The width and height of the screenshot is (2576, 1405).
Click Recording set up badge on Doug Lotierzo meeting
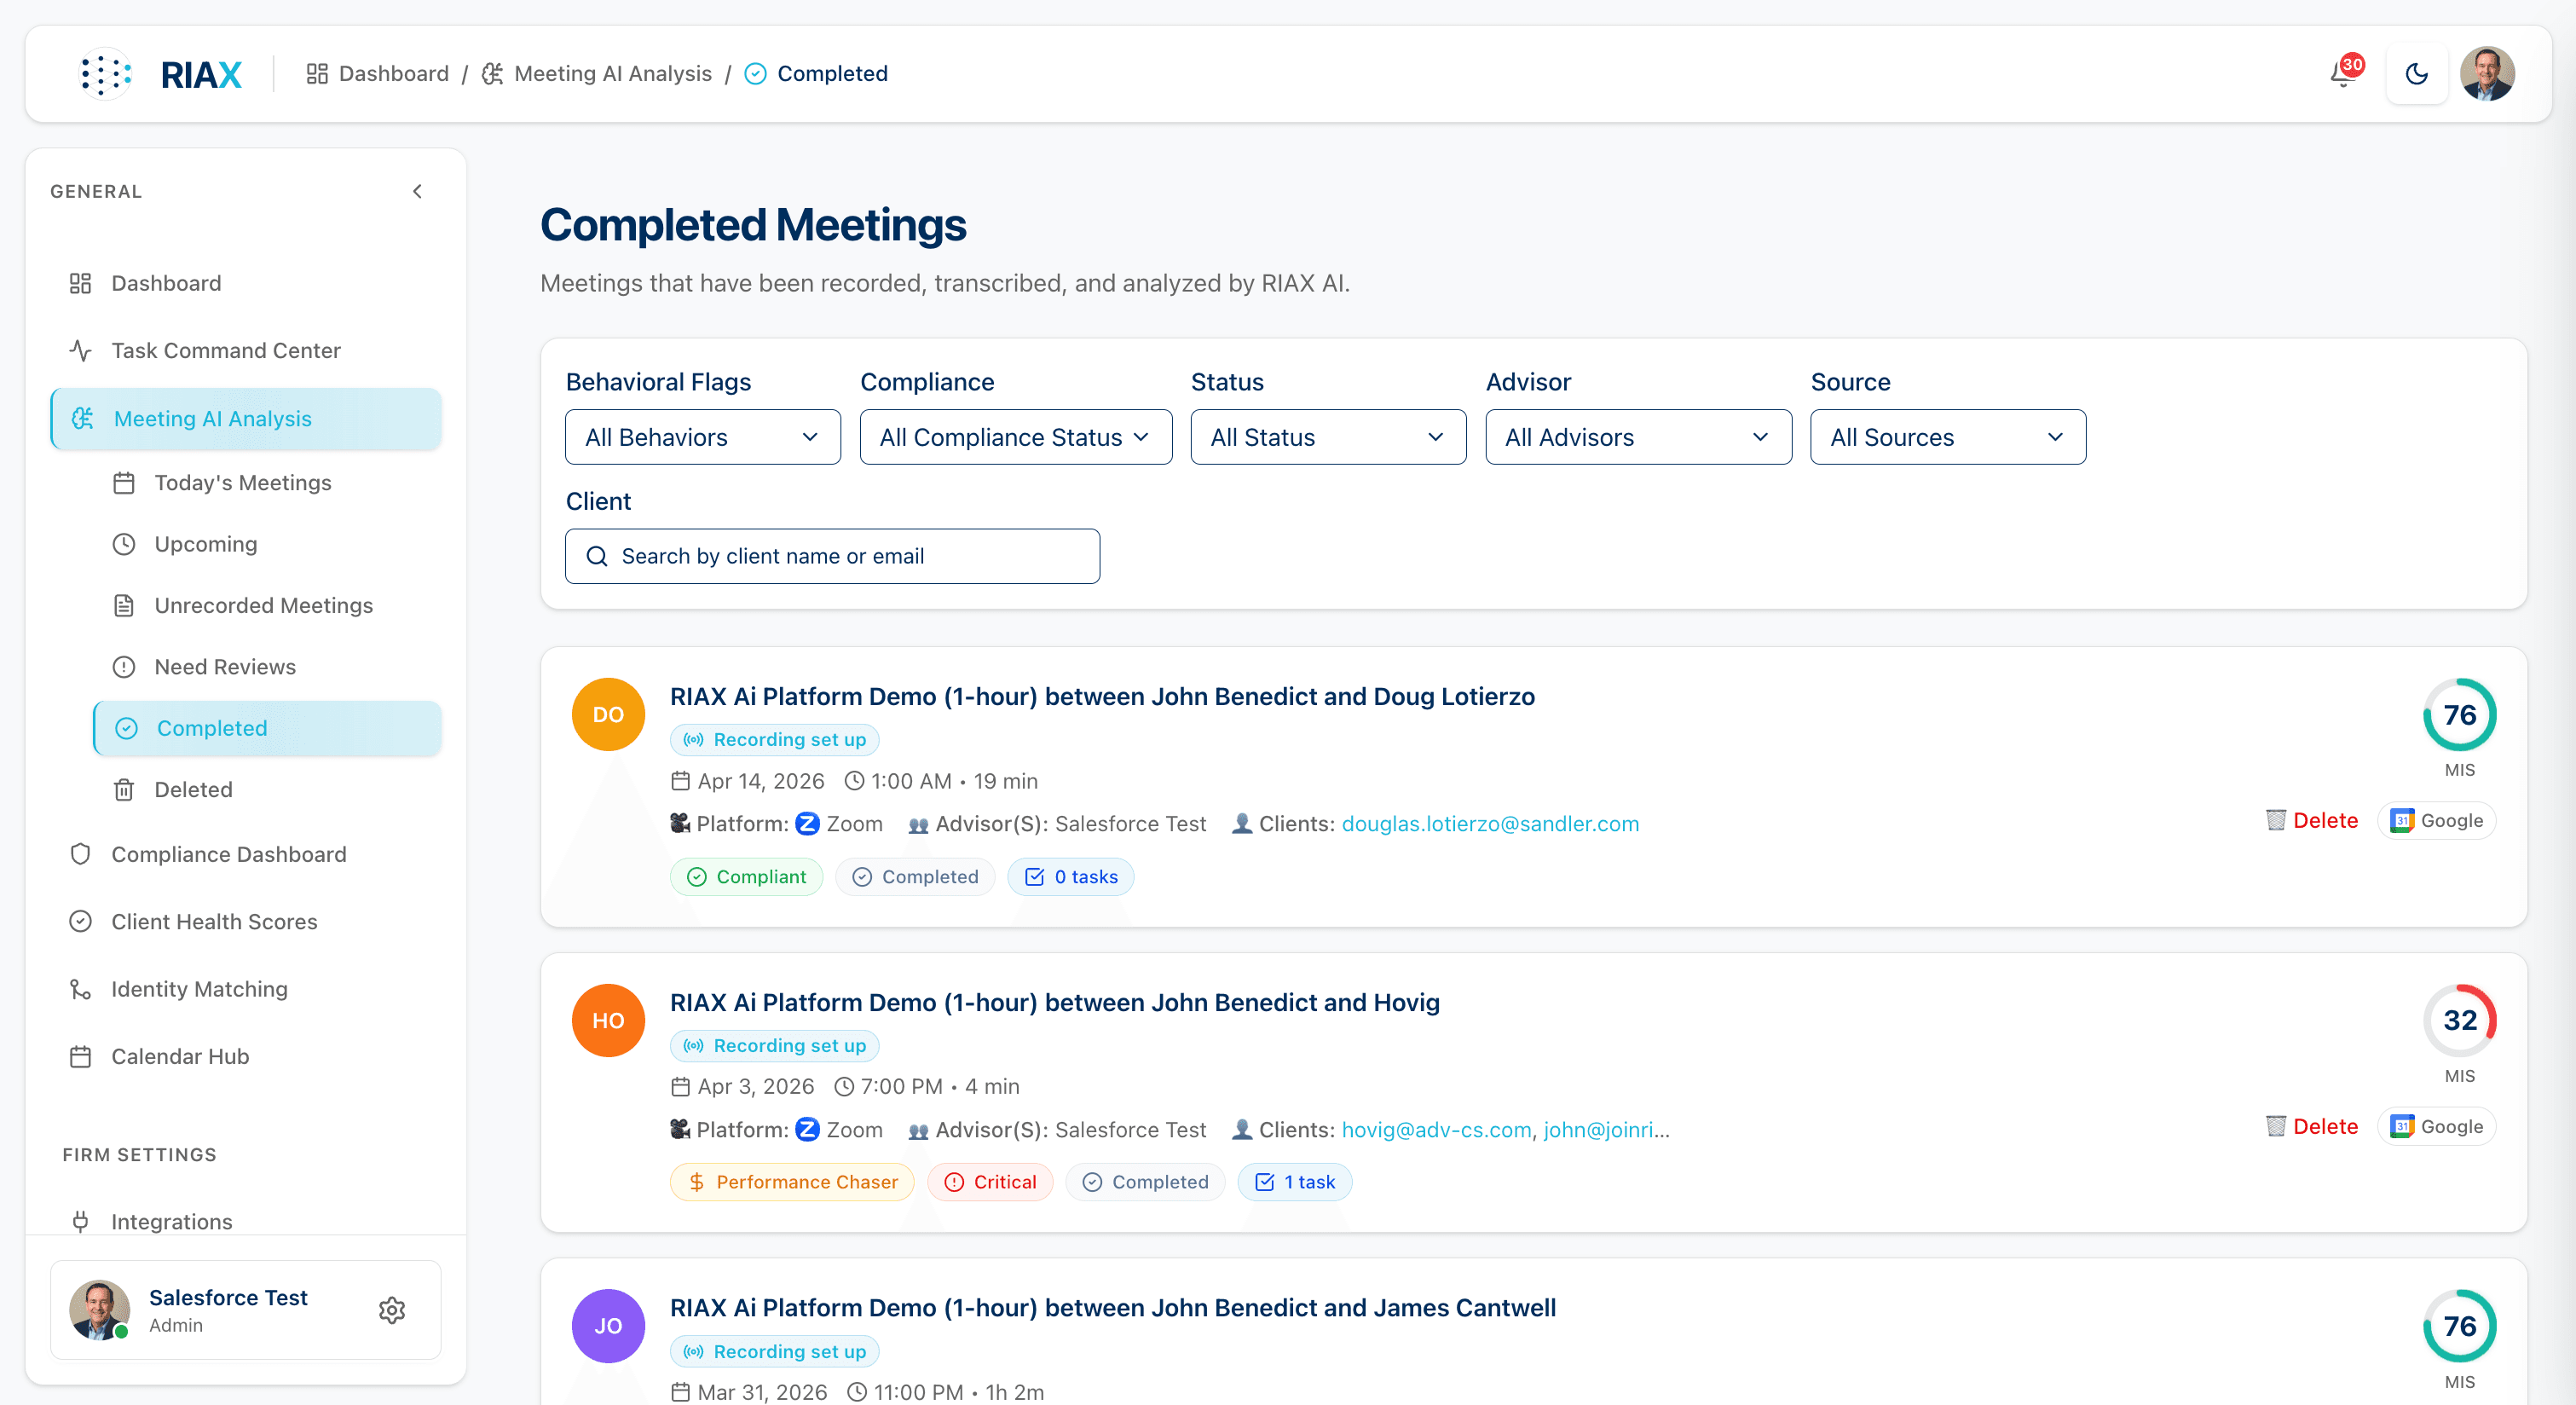tap(774, 740)
